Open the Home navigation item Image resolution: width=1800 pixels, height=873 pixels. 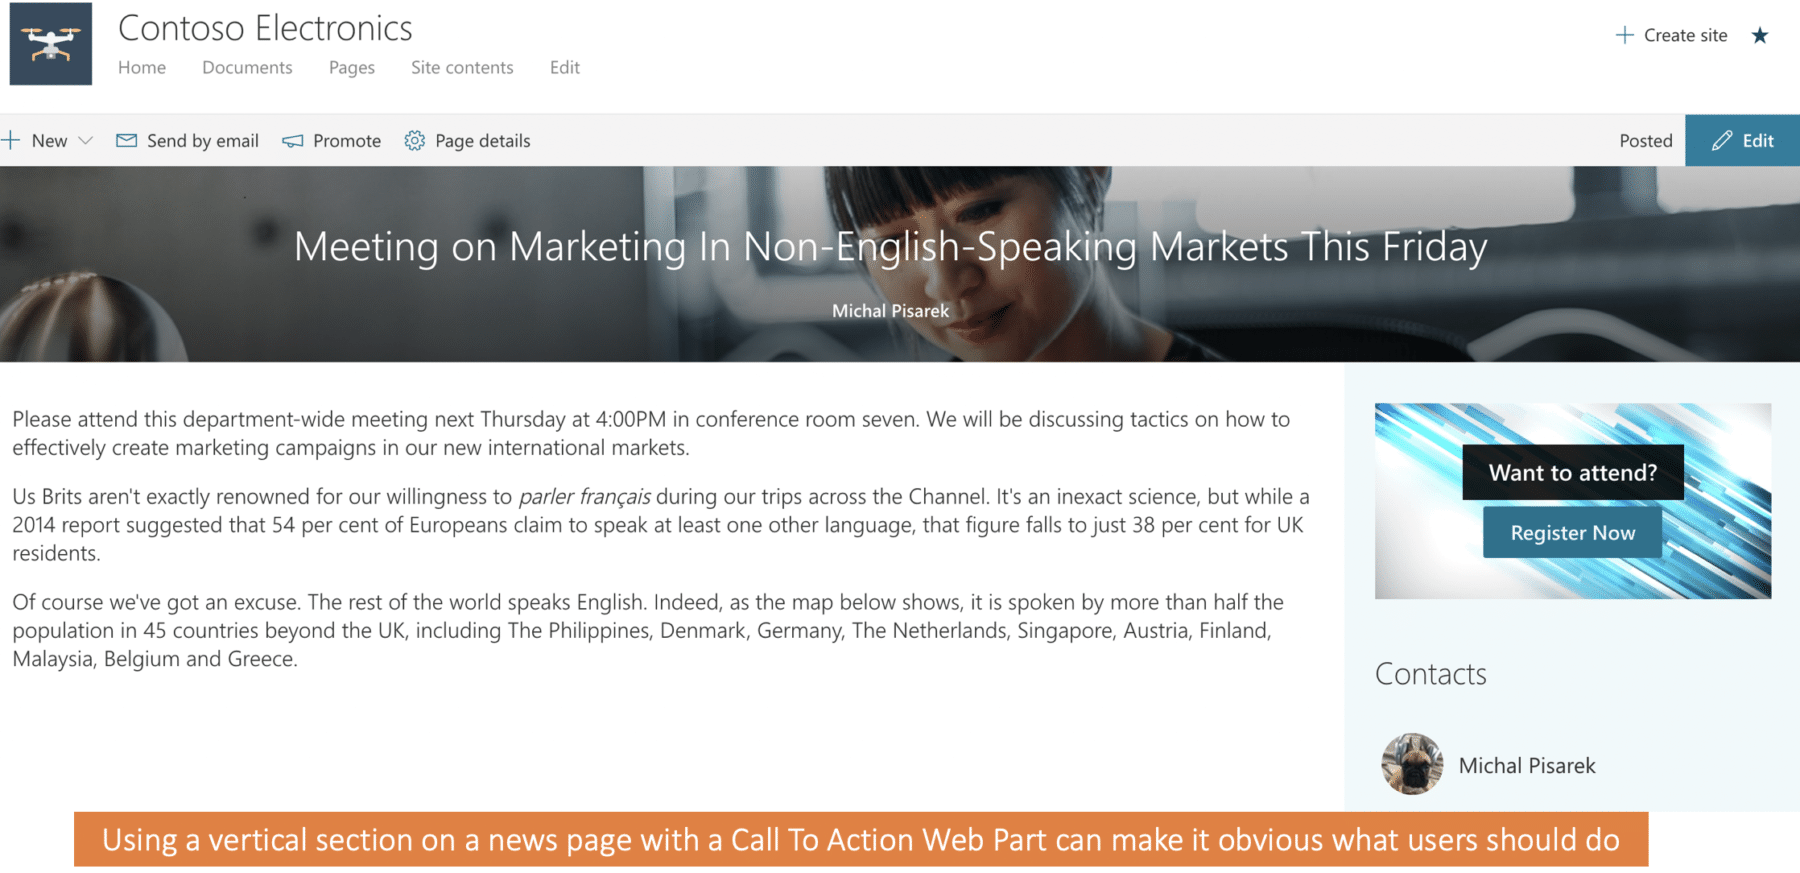pyautogui.click(x=142, y=67)
